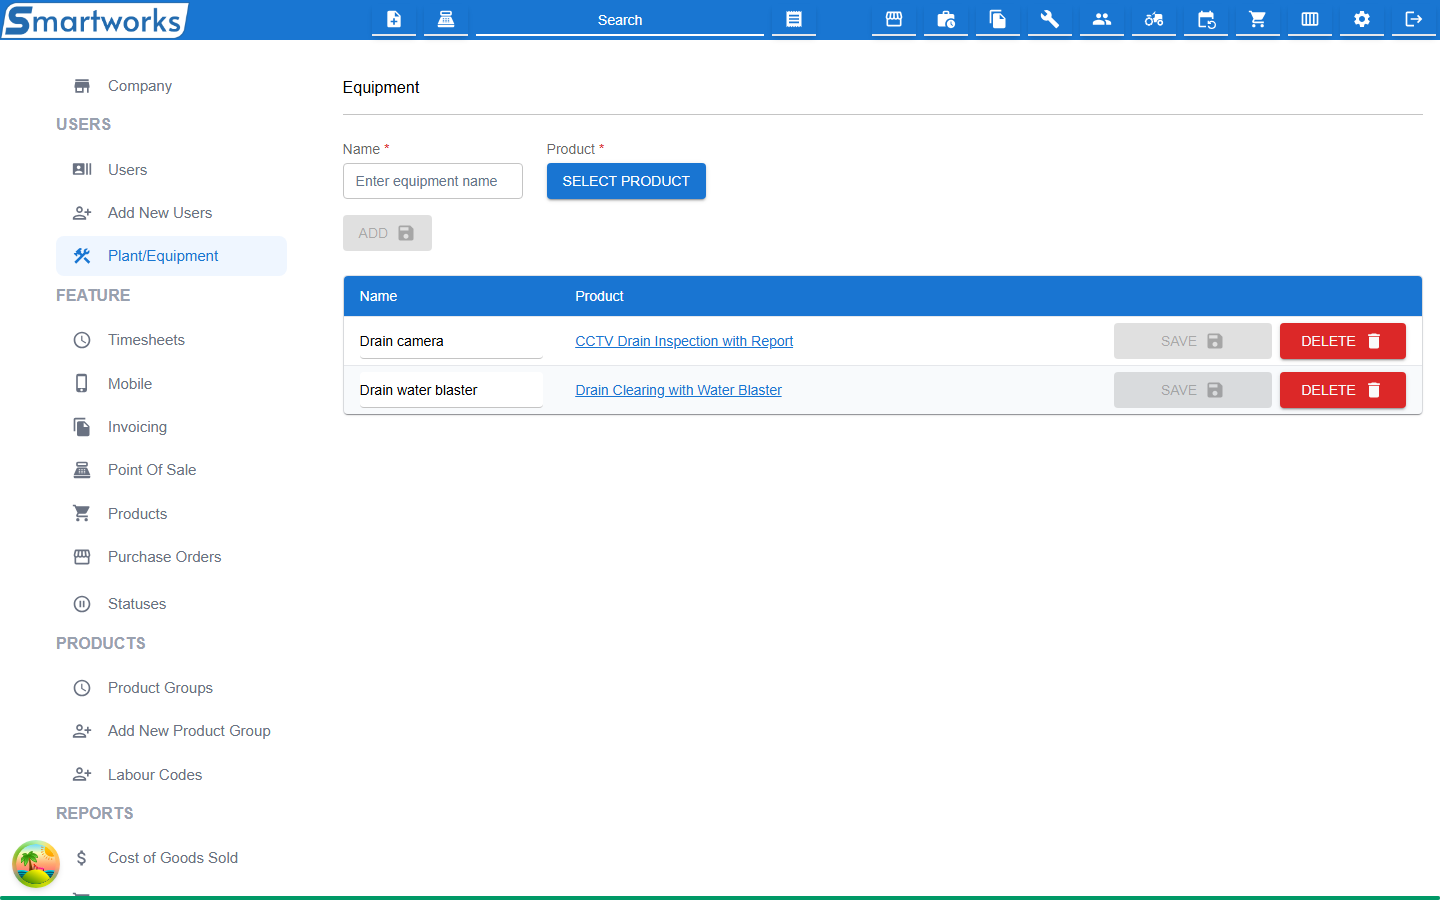Click the logout icon in top bar
Screen dimensions: 1440x900
coord(1414,19)
